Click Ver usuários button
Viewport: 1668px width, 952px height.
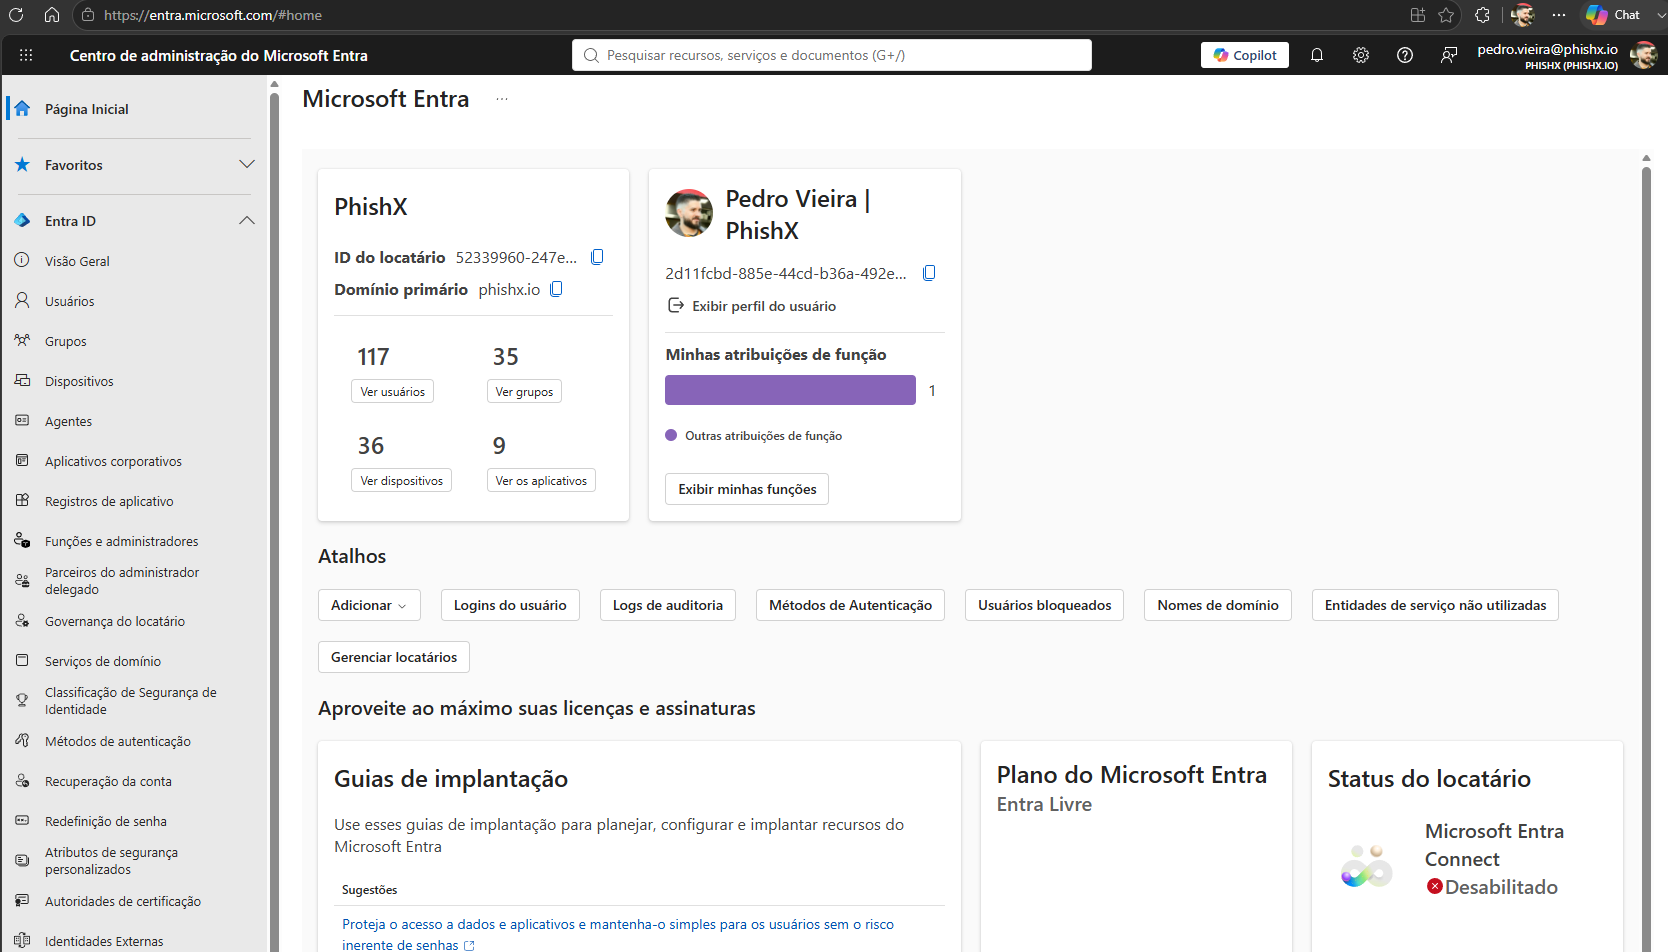pyautogui.click(x=392, y=392)
